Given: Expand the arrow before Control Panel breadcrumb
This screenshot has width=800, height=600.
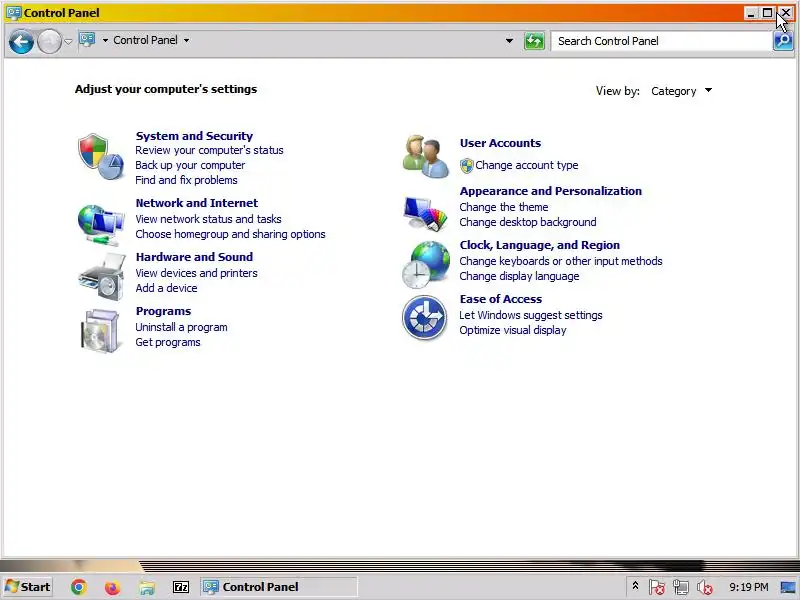Looking at the screenshot, I should (105, 40).
